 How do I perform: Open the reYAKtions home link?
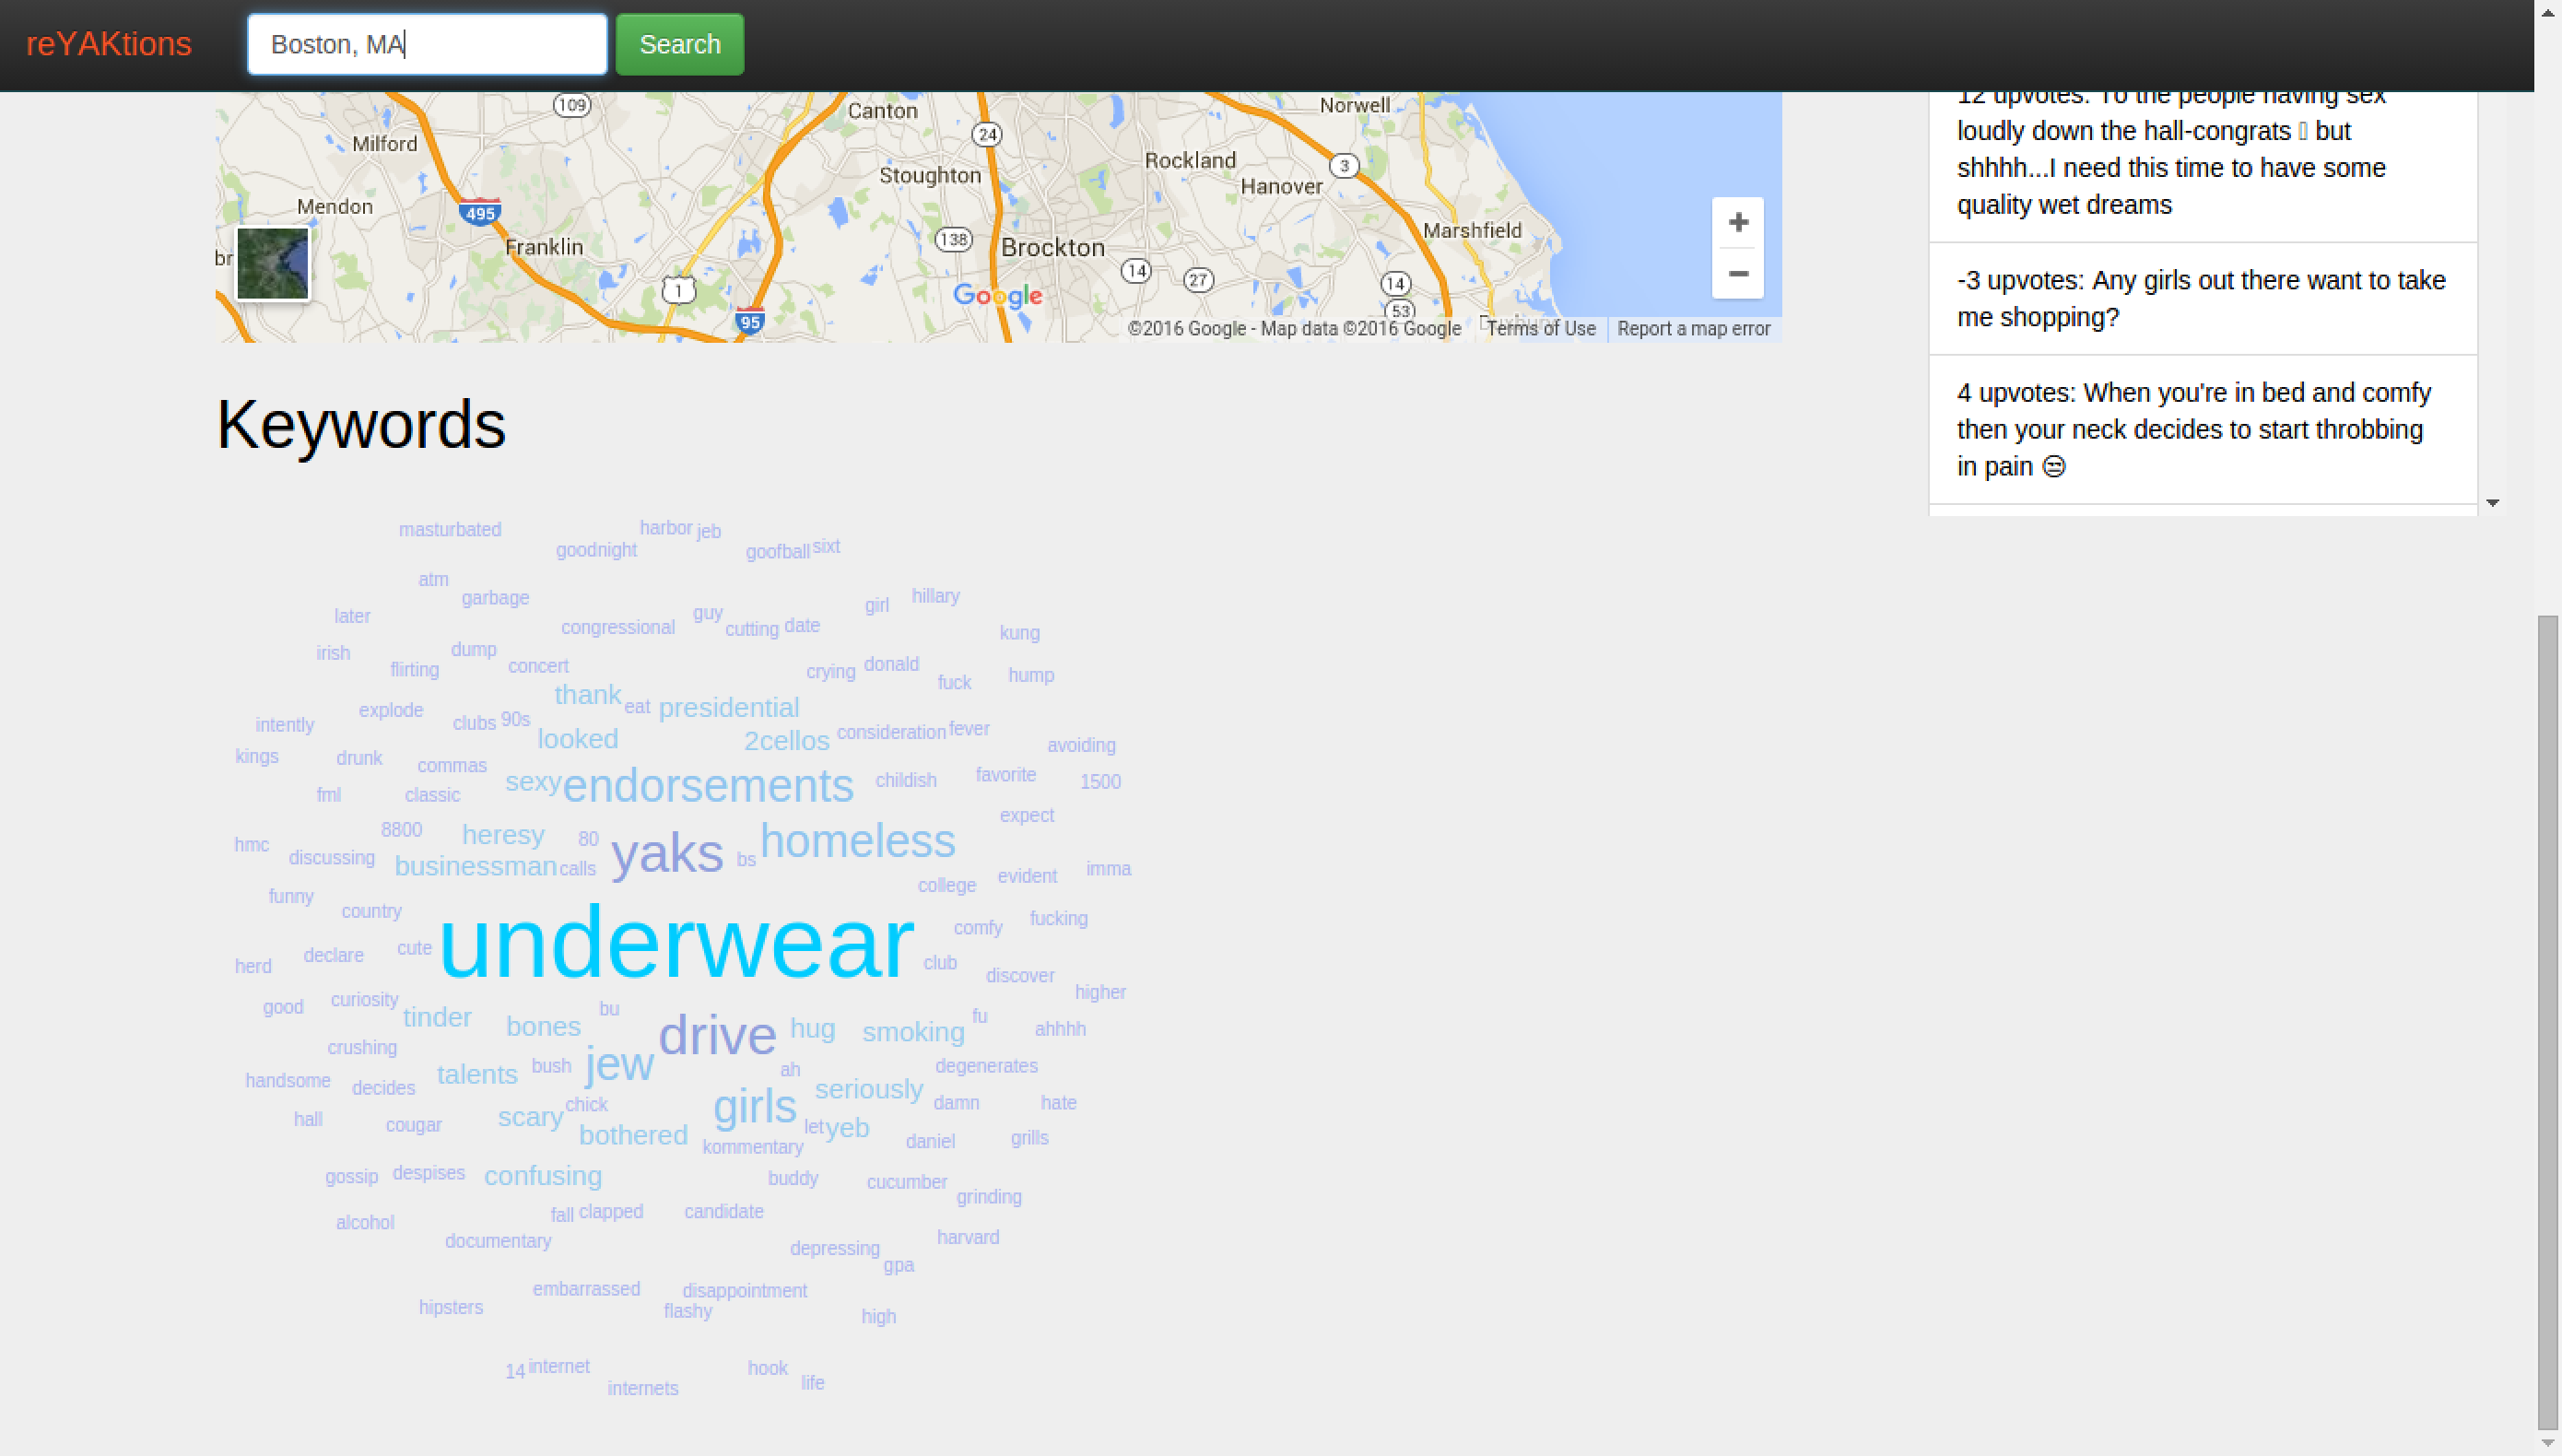109,44
